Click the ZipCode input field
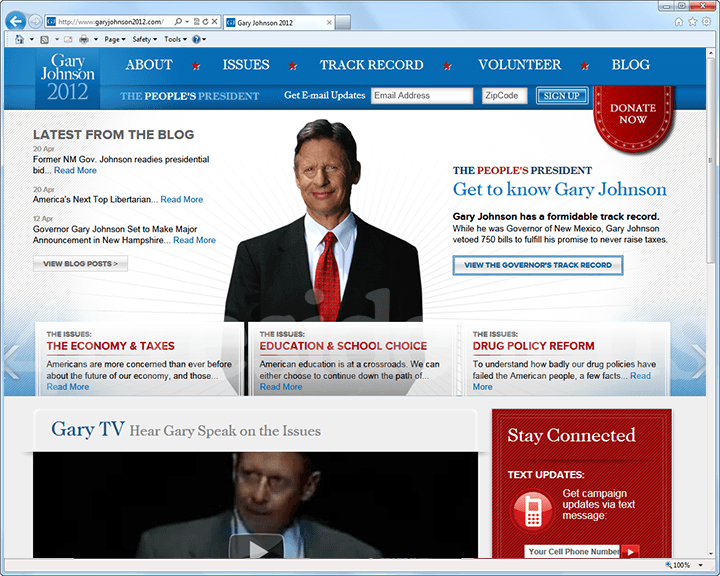Viewport: 720px width, 576px height. (504, 96)
